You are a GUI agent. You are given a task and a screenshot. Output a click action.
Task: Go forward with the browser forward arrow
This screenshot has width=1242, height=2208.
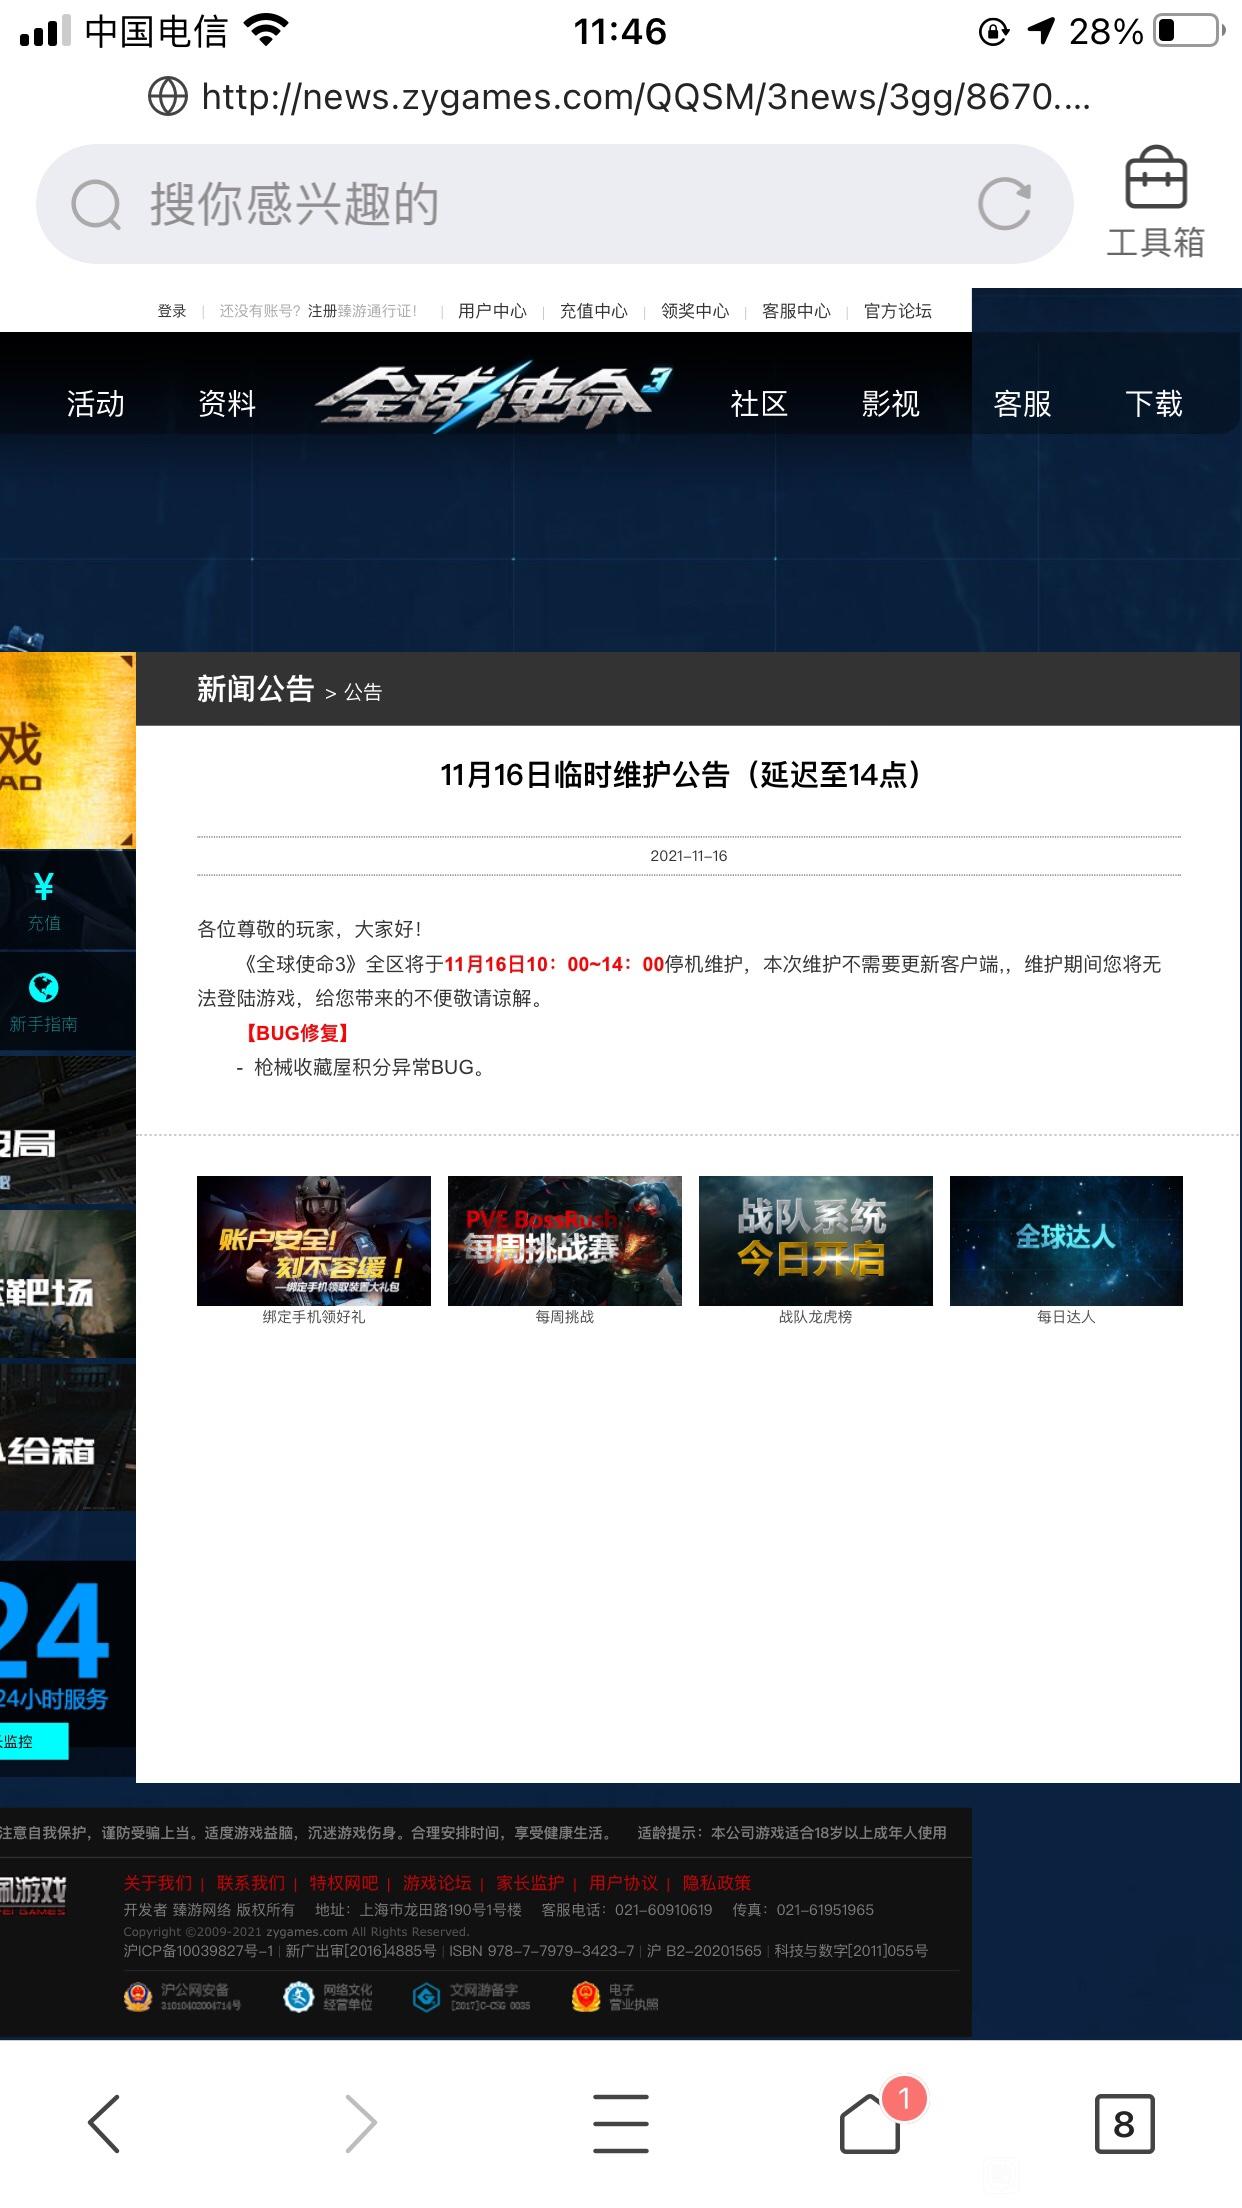coord(361,2123)
